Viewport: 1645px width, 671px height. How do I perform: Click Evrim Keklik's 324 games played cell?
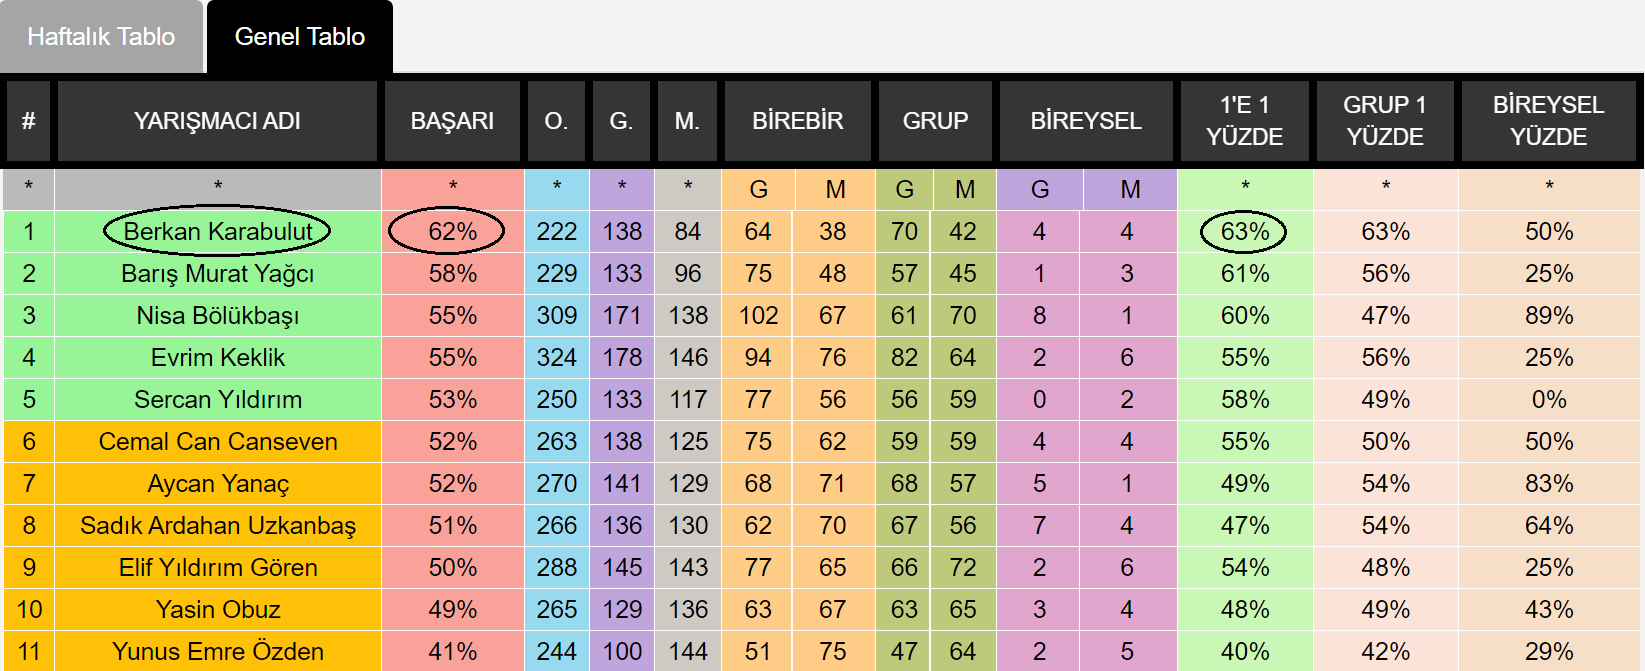coord(557,358)
